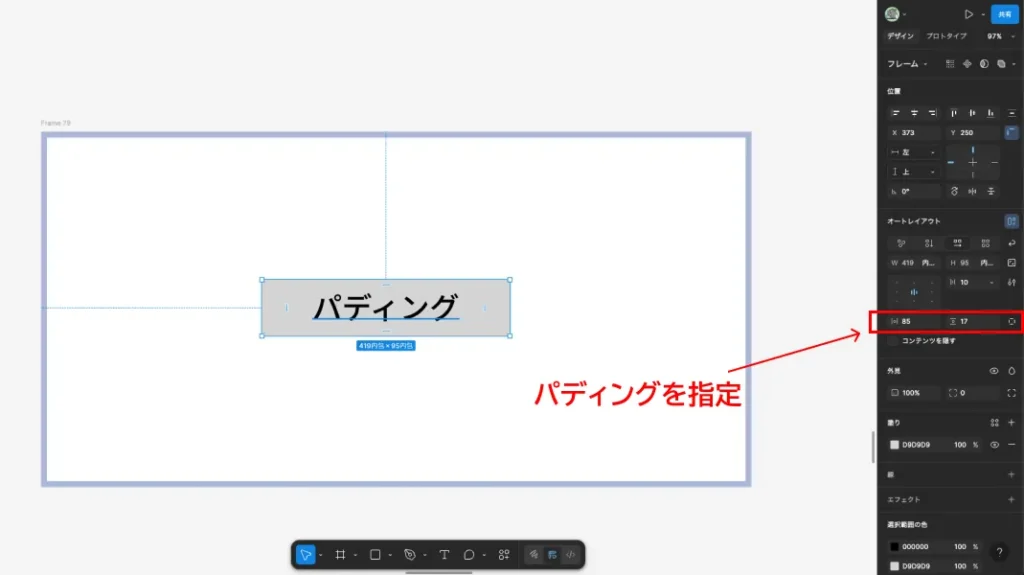Click the play Present icon
The height and width of the screenshot is (575, 1024).
968,14
